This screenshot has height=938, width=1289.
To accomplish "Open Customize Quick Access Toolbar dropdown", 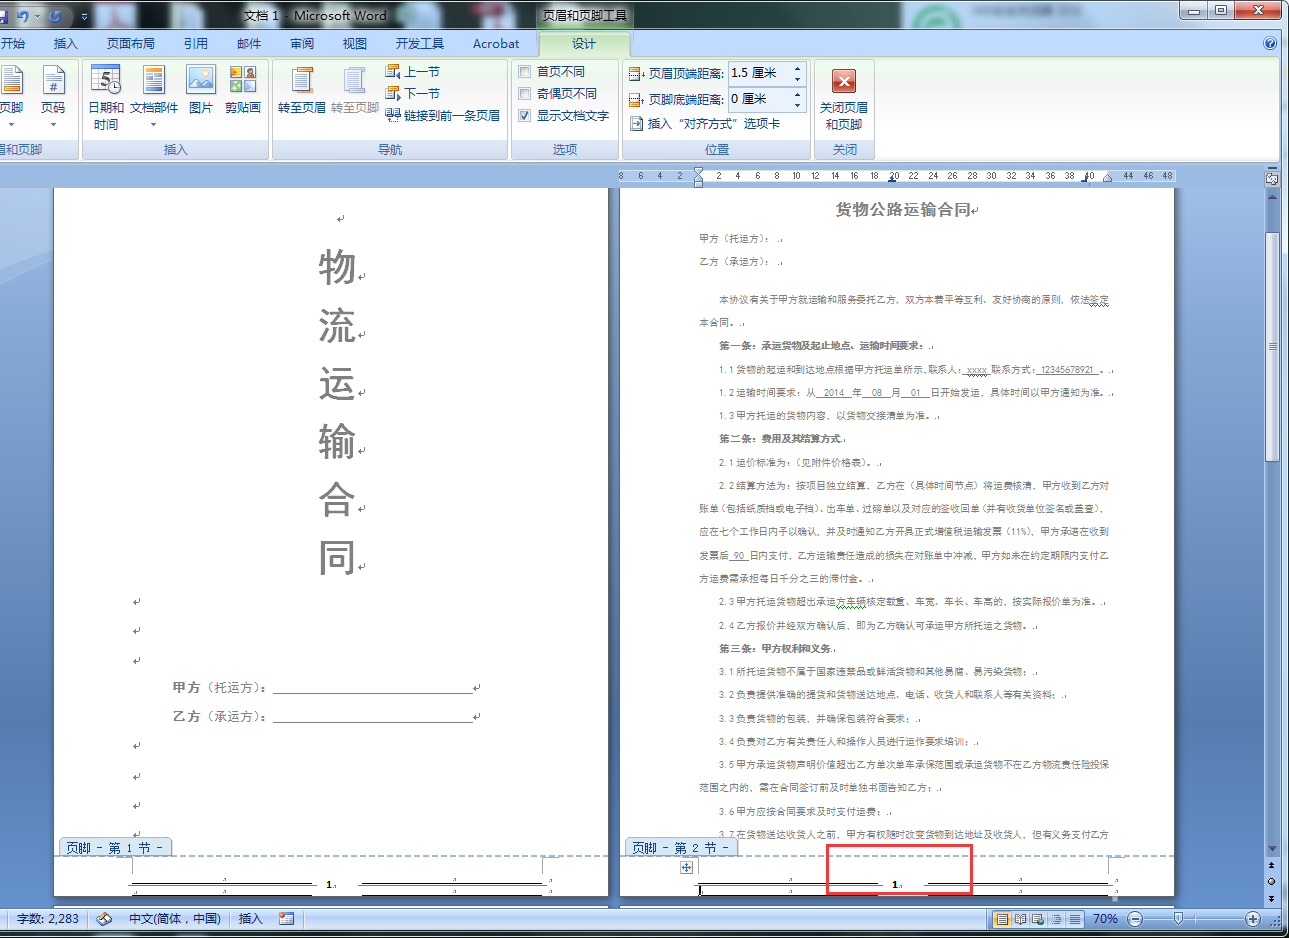I will [x=84, y=16].
